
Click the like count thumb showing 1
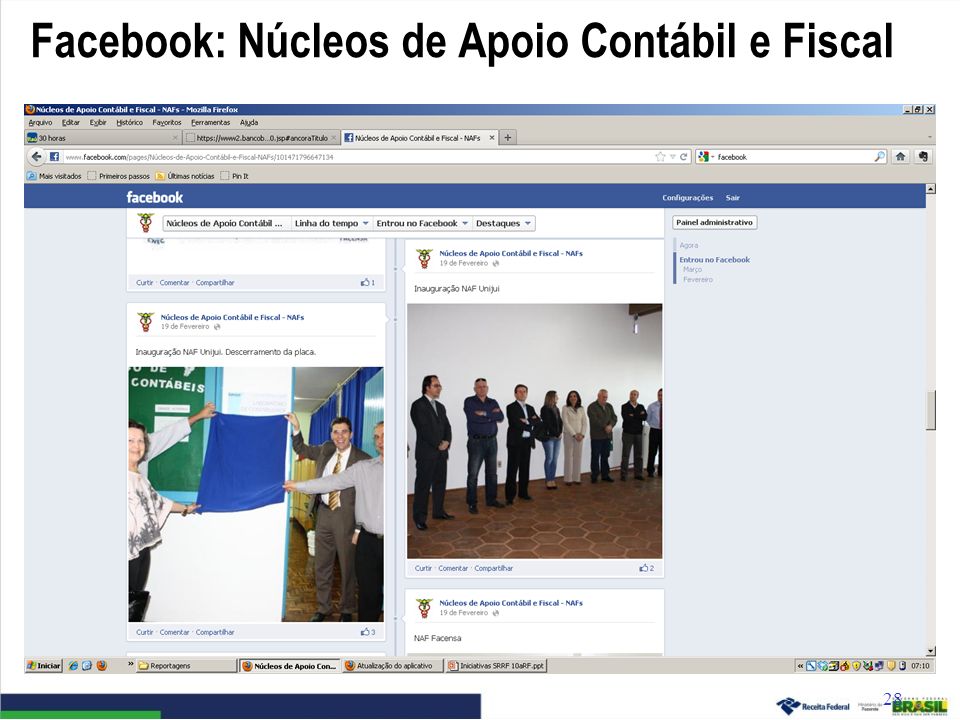coord(365,282)
